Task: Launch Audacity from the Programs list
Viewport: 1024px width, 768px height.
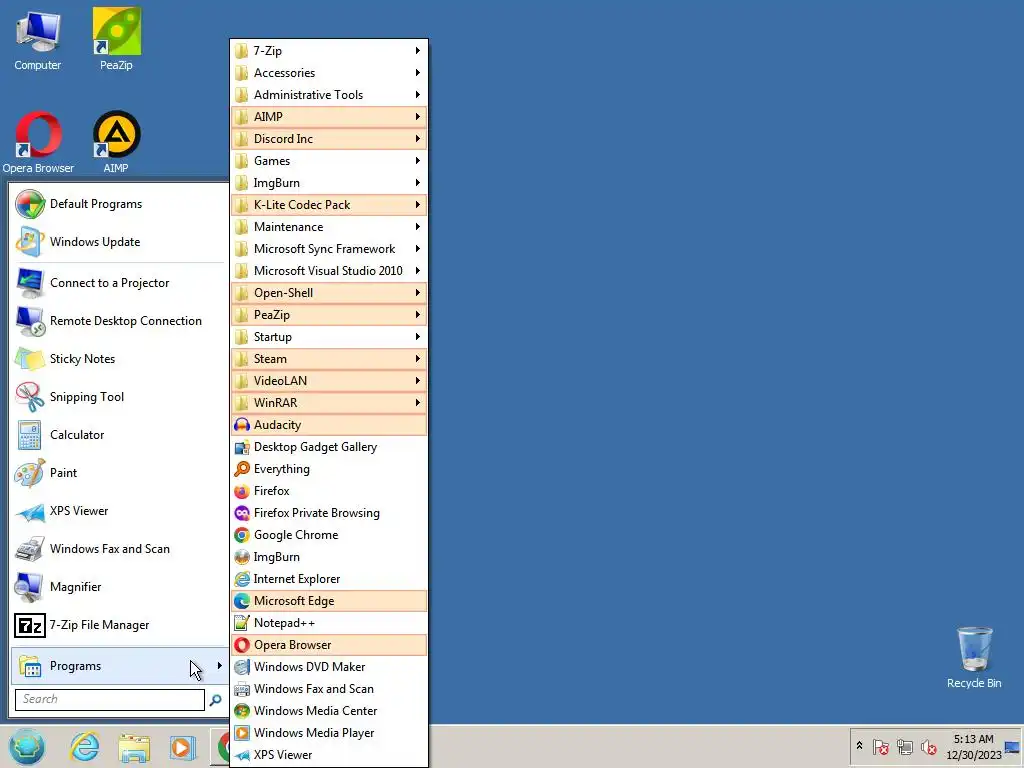Action: (329, 425)
